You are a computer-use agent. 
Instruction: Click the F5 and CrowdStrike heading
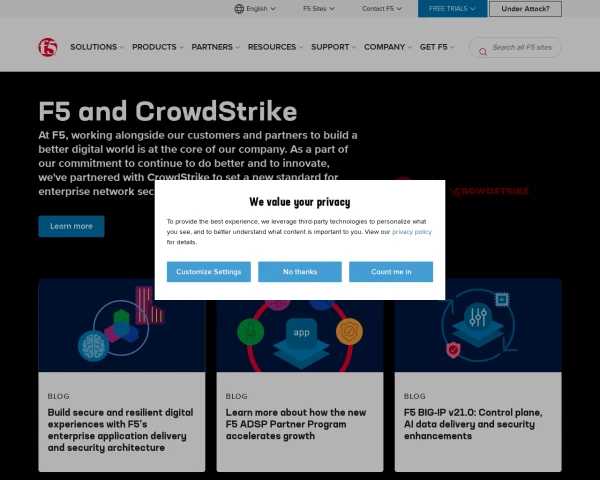(x=168, y=111)
